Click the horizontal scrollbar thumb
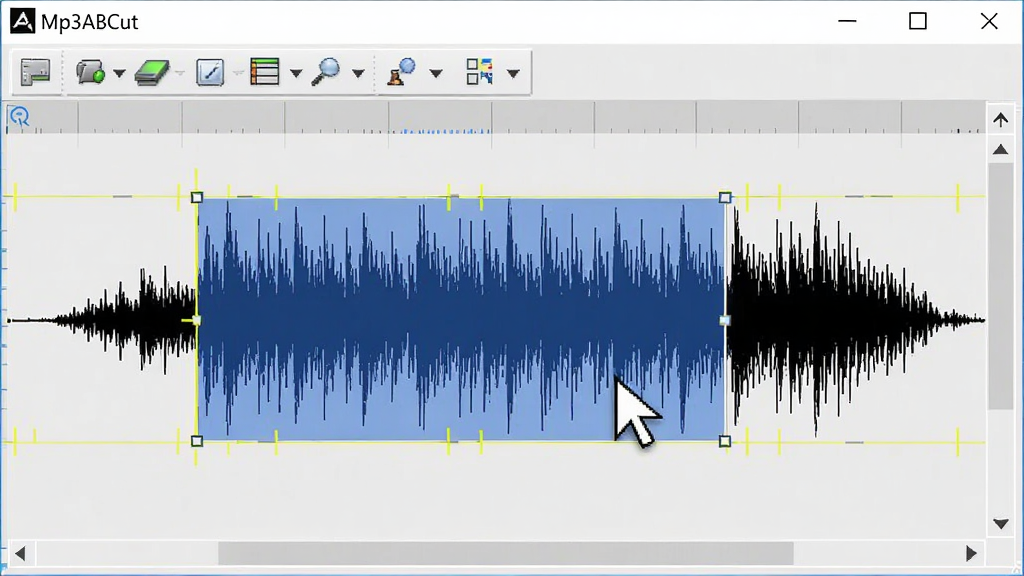This screenshot has width=1024, height=576. click(x=505, y=554)
